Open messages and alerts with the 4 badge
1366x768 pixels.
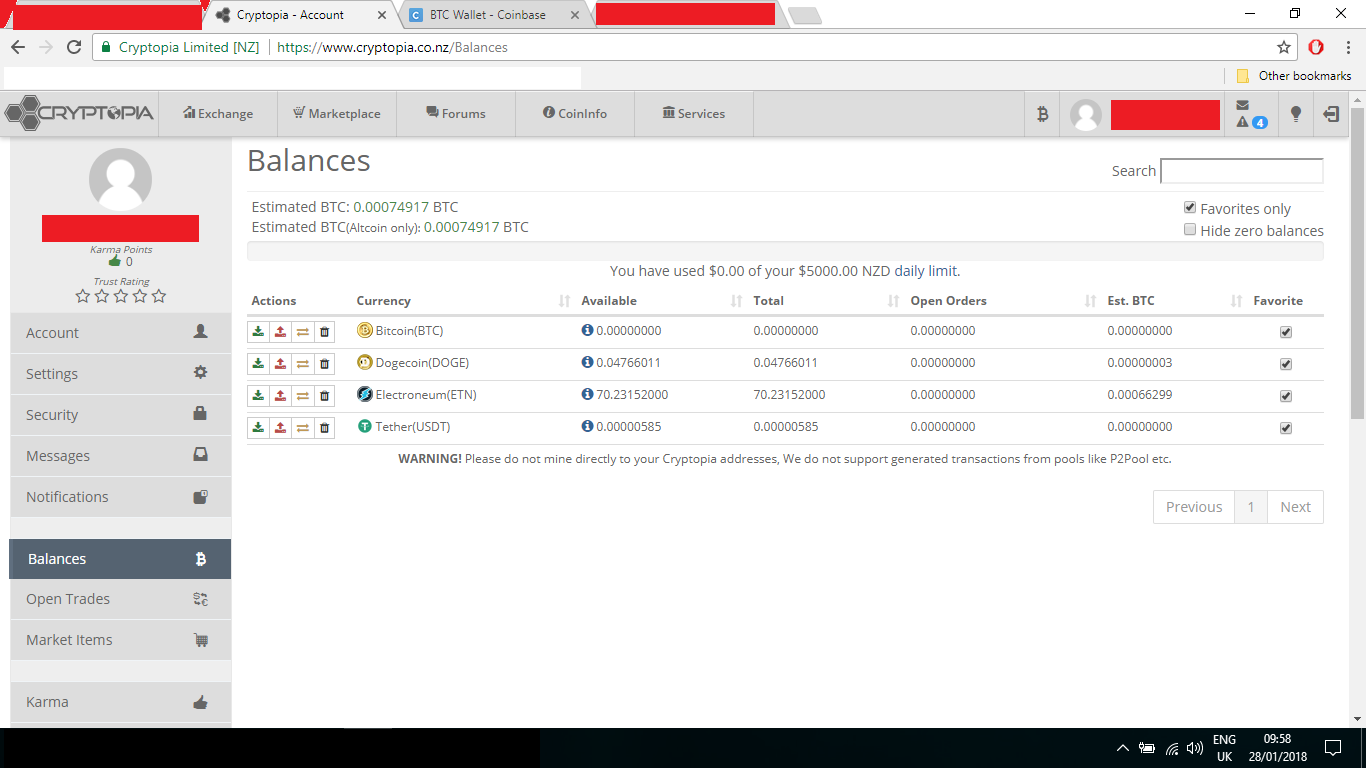click(x=1250, y=114)
